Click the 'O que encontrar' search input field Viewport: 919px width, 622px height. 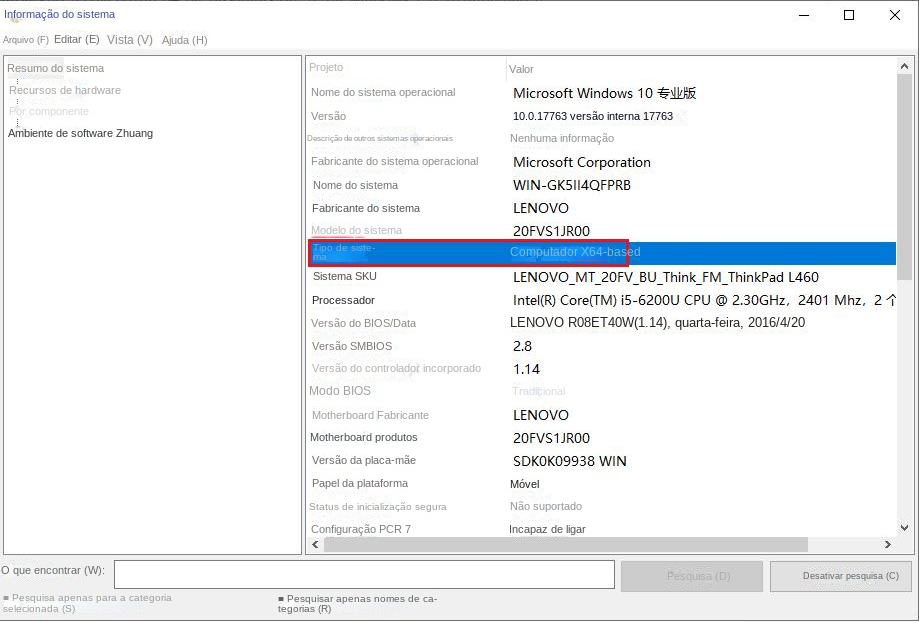363,574
